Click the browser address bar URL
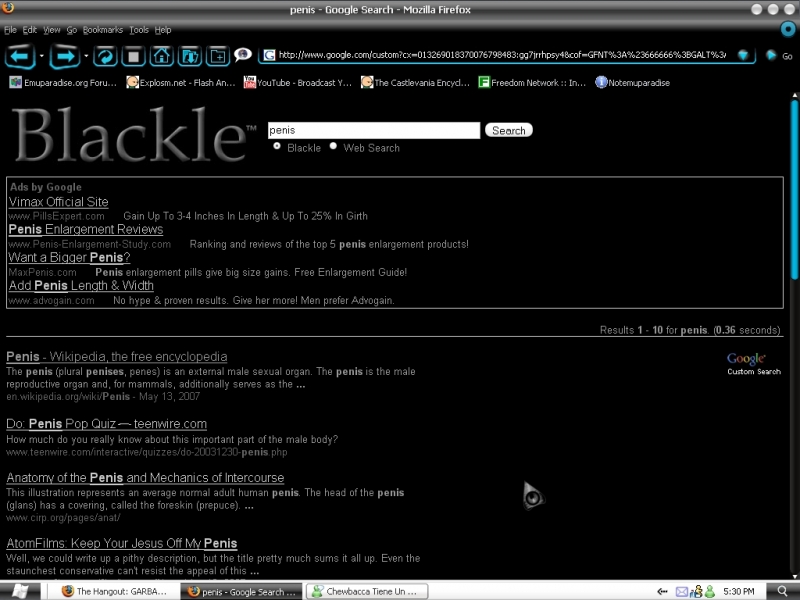The width and height of the screenshot is (800, 600). [502, 55]
